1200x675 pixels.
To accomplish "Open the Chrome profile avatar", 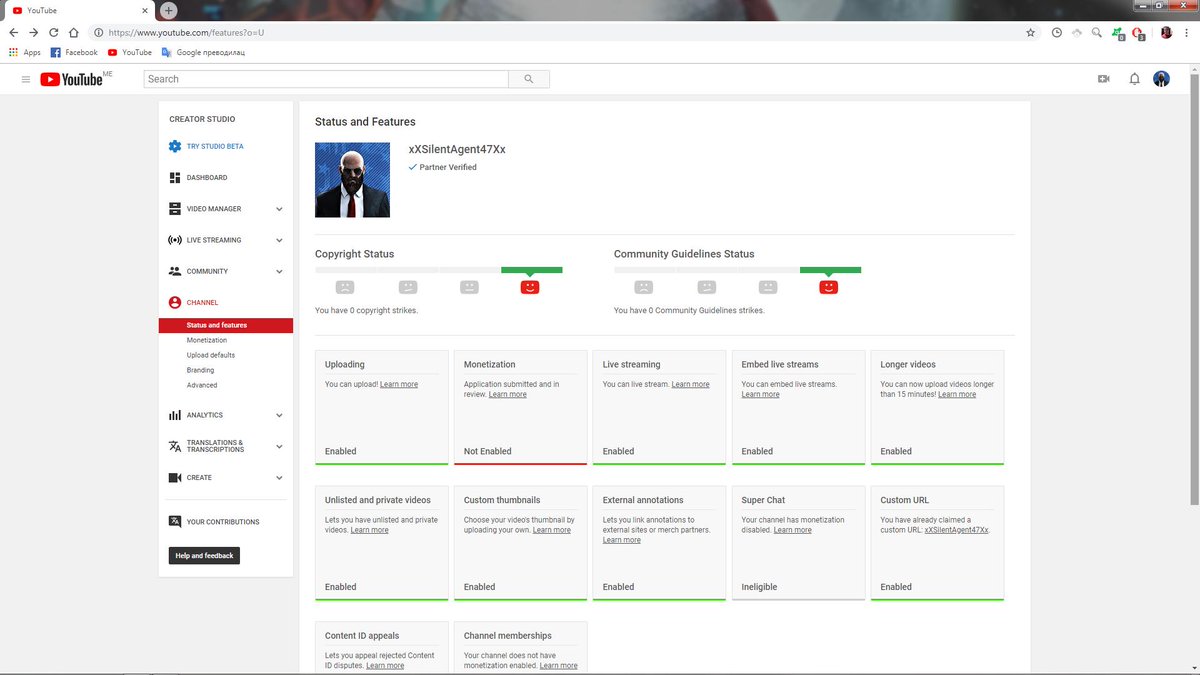I will tap(1166, 32).
